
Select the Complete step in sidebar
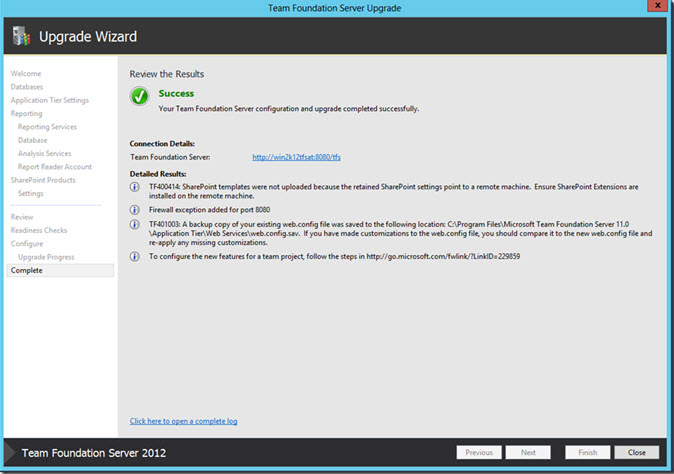(x=60, y=270)
